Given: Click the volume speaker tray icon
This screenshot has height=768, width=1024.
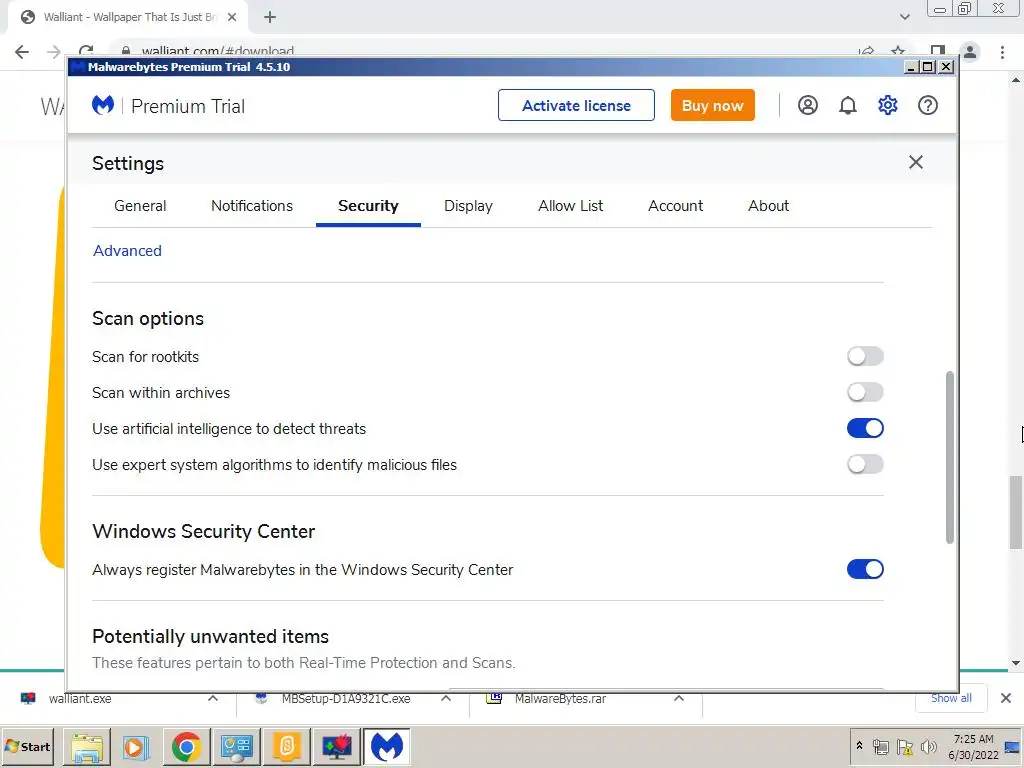Looking at the screenshot, I should [x=929, y=746].
